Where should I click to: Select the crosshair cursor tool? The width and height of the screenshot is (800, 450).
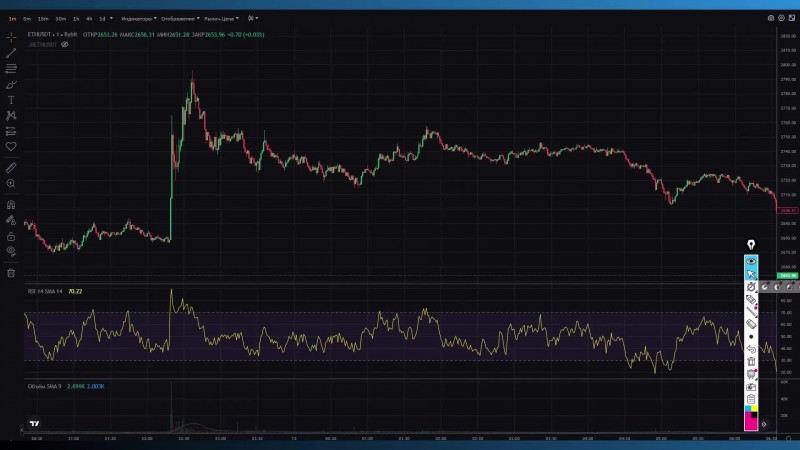pyautogui.click(x=11, y=36)
